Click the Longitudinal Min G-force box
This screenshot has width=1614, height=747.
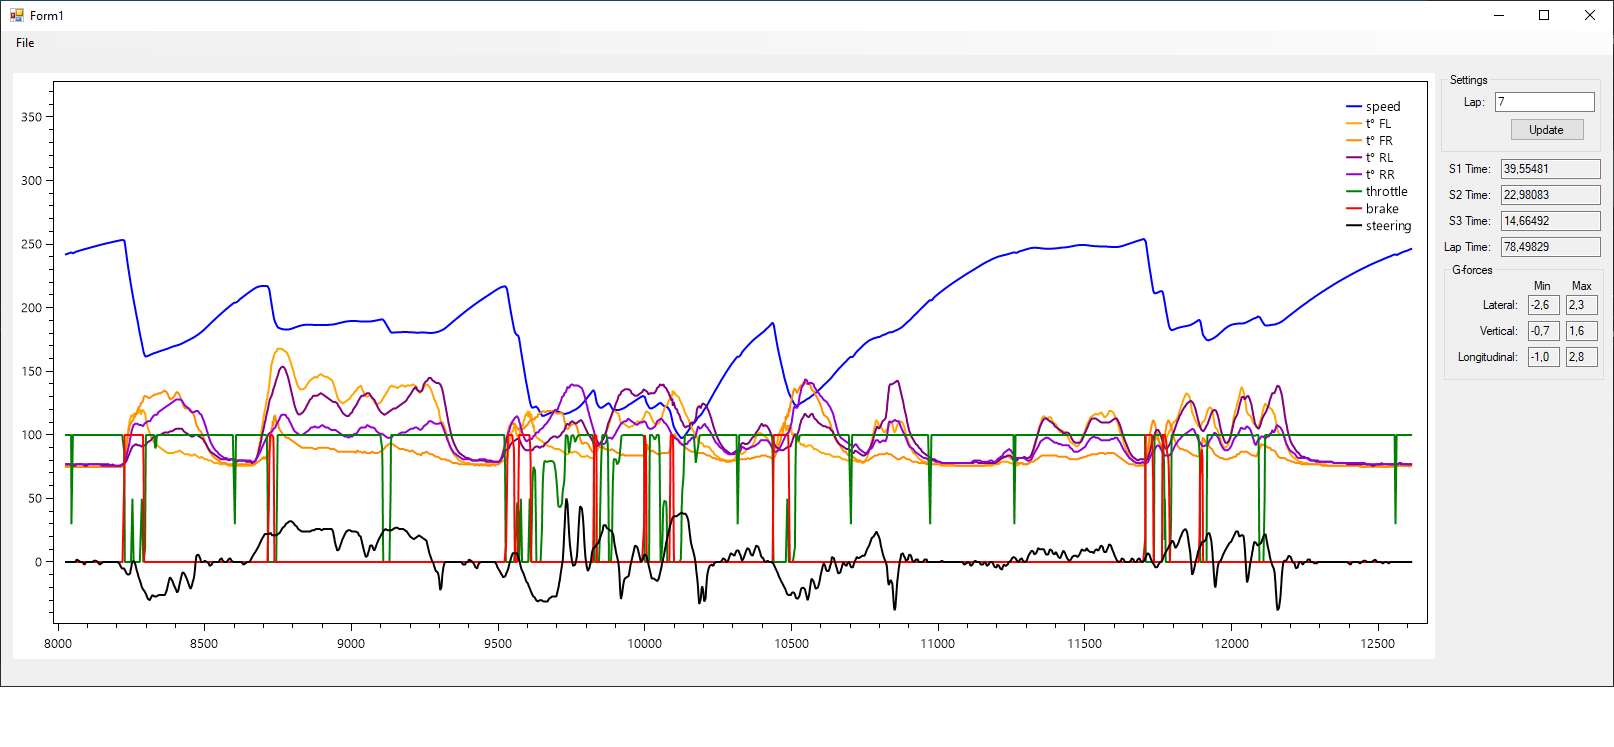pos(1543,357)
